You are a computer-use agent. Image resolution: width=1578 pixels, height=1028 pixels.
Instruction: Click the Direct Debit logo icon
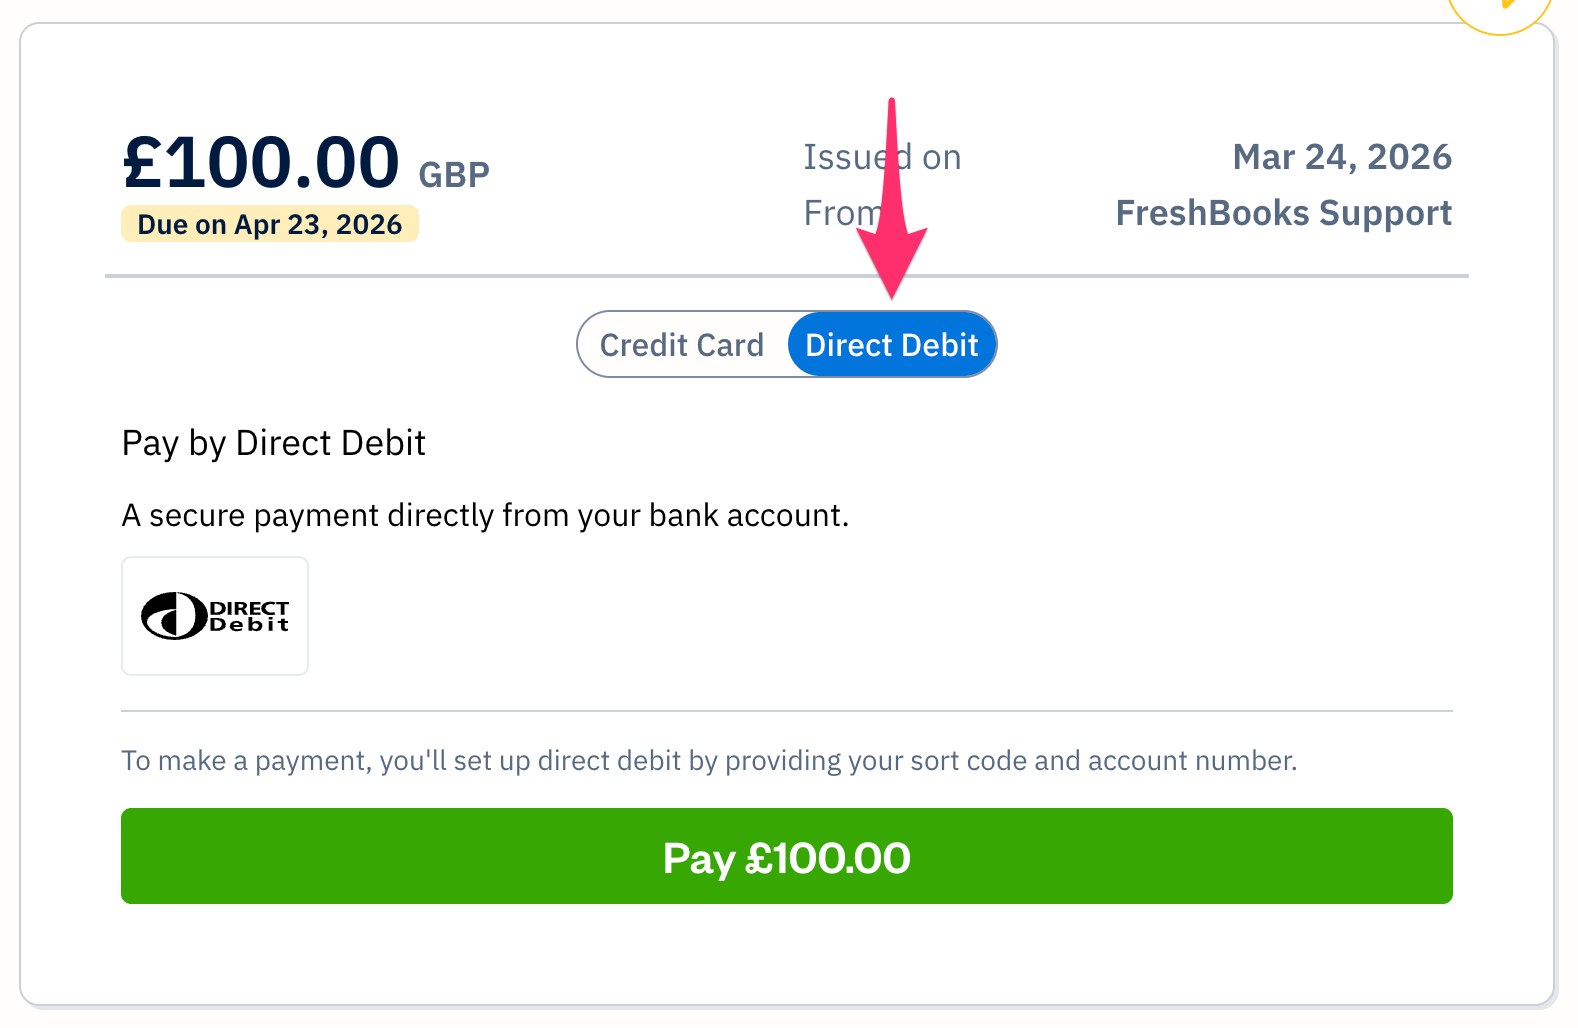click(x=214, y=615)
